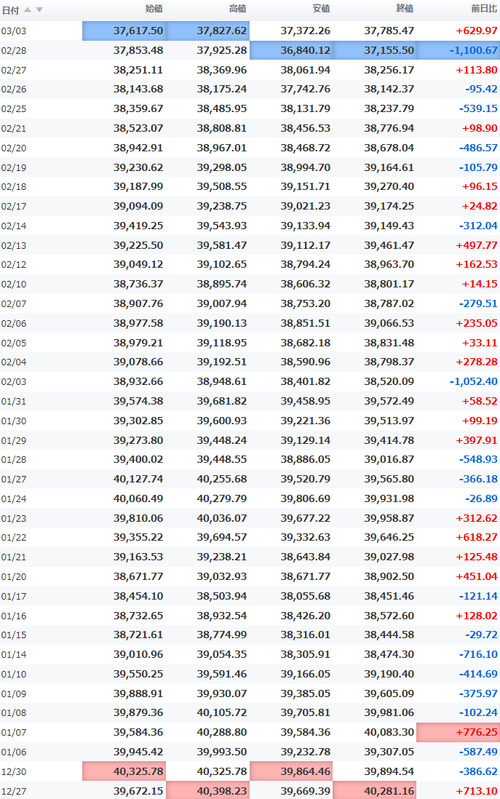Select highlighted low value 36,840.12
Image resolution: width=500 pixels, height=799 pixels.
292,50
